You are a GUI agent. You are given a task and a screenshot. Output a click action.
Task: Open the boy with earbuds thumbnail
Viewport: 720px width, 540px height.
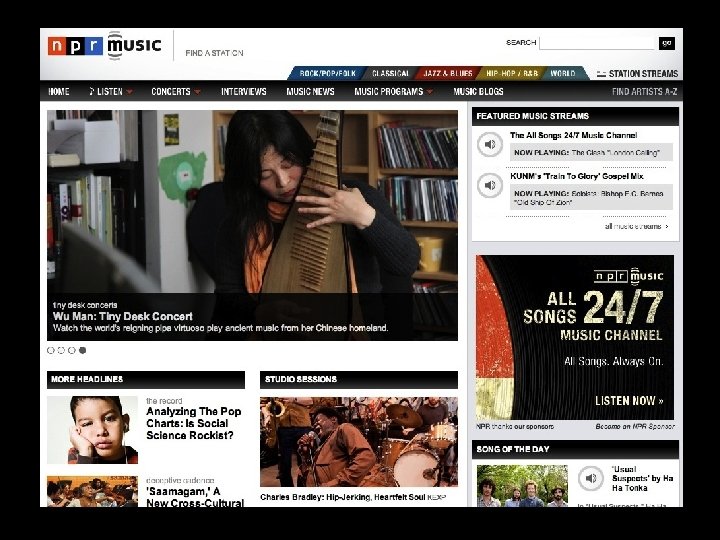(92, 430)
